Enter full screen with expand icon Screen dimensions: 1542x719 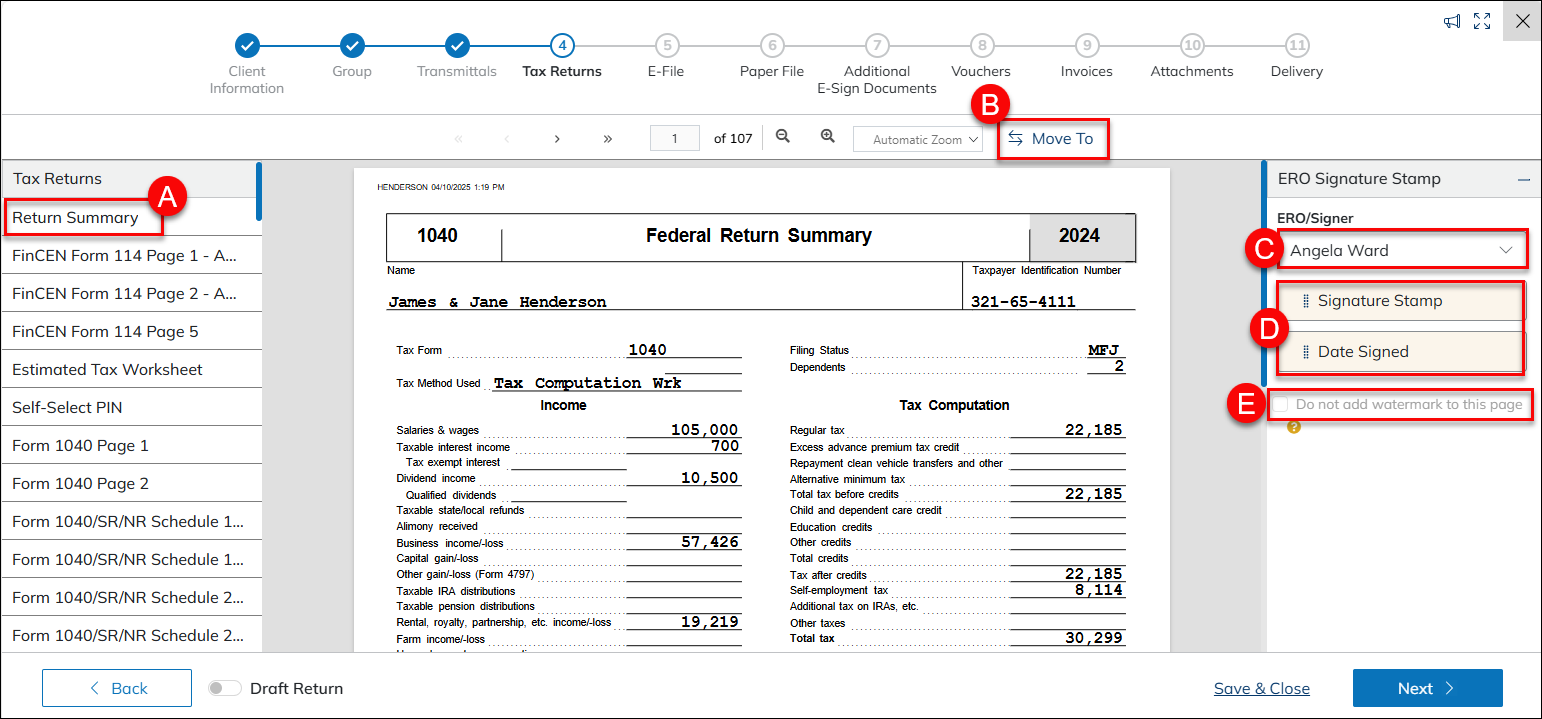point(1482,21)
